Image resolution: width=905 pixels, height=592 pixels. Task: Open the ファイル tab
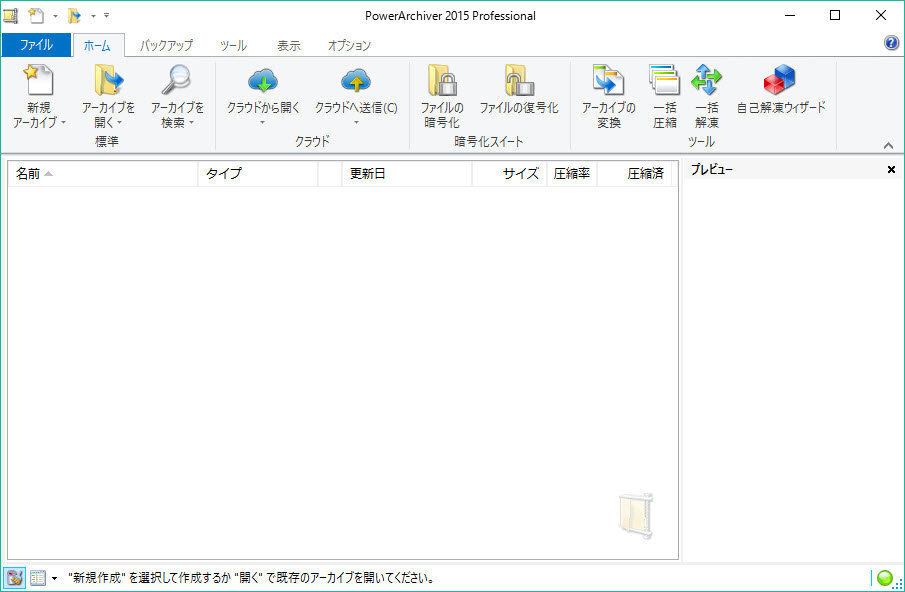(36, 45)
